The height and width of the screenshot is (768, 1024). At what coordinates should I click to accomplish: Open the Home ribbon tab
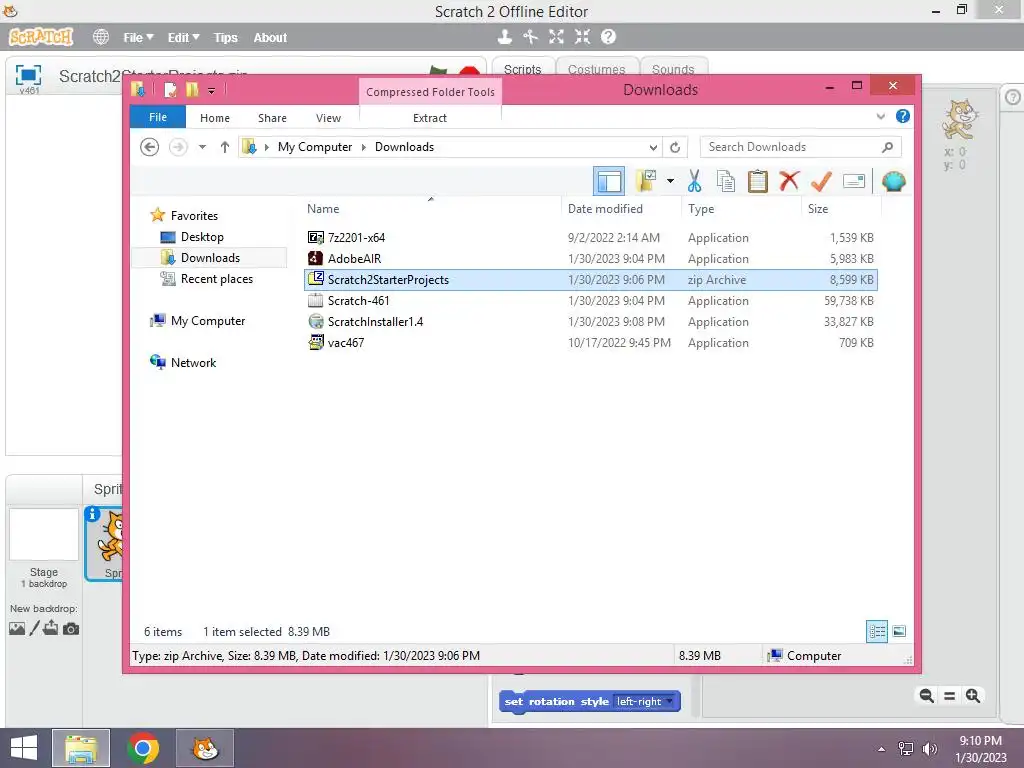[x=215, y=118]
